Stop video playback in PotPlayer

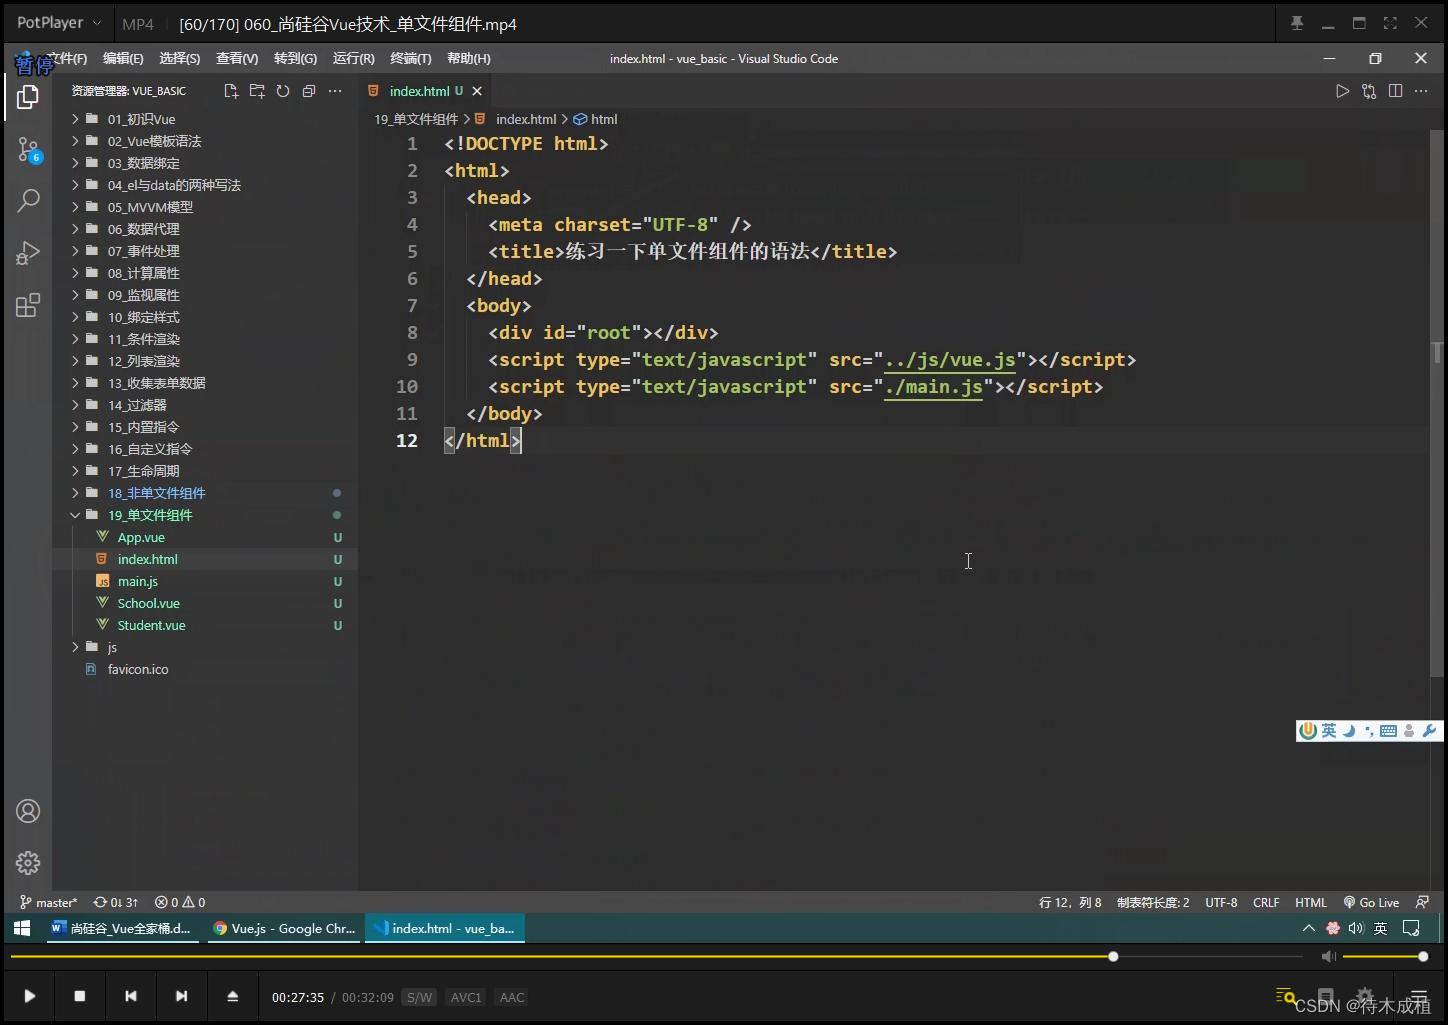click(x=80, y=996)
